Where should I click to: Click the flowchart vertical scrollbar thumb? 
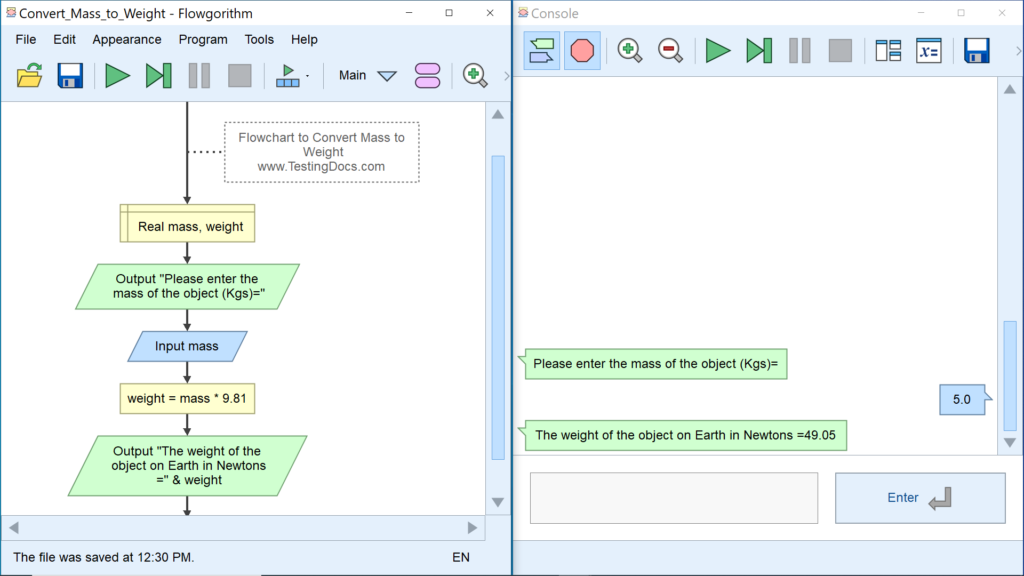pos(498,300)
